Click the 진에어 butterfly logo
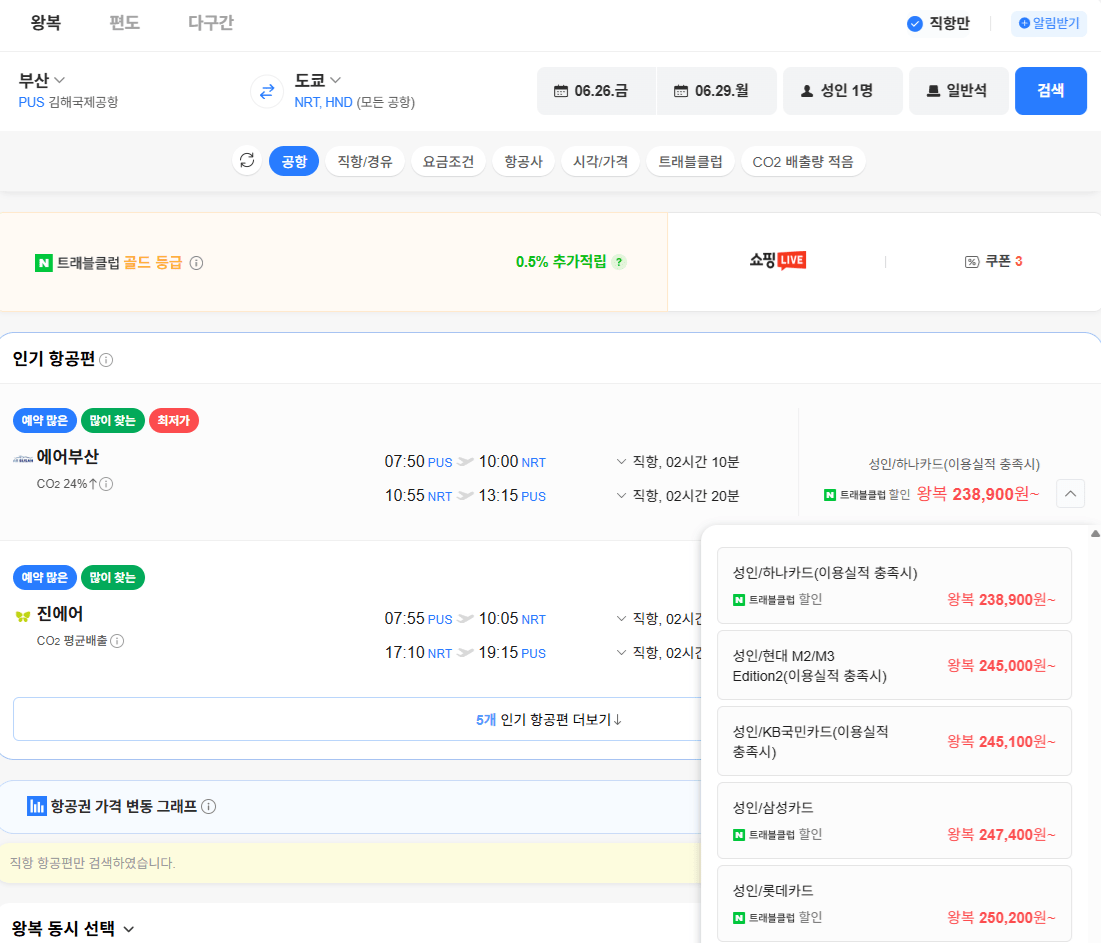Screen dimensions: 1101x943 click(x=23, y=616)
